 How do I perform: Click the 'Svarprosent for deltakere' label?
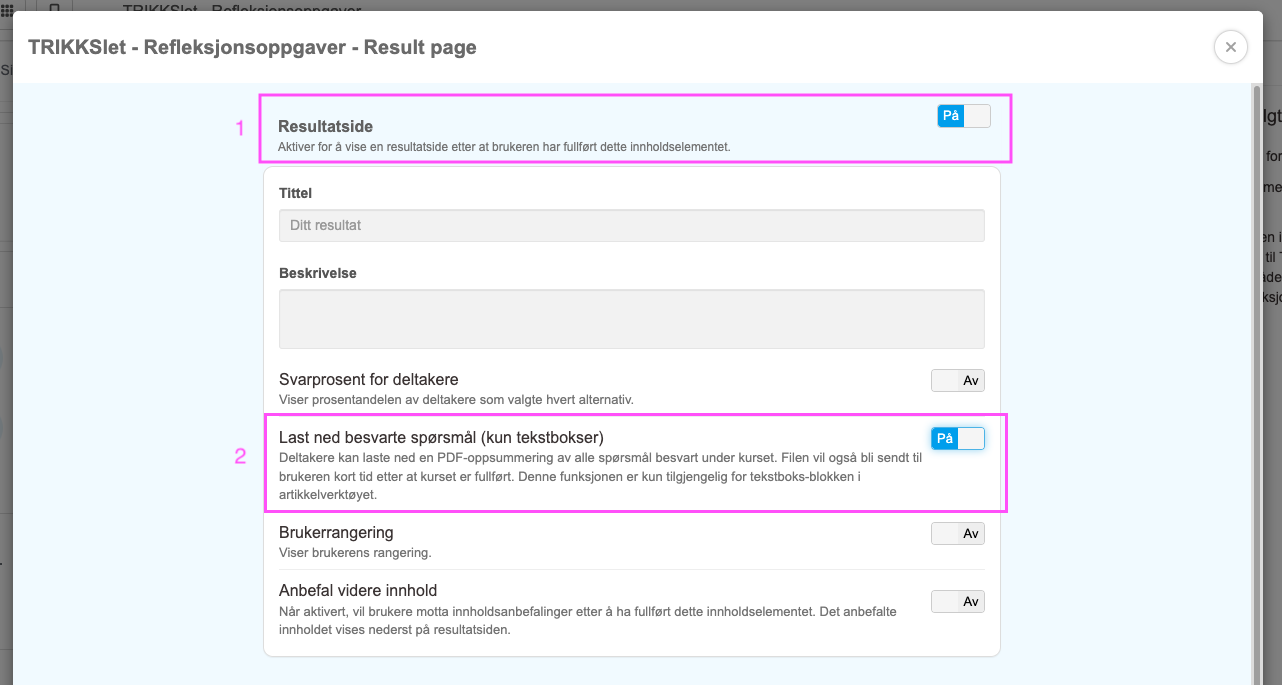click(x=369, y=380)
